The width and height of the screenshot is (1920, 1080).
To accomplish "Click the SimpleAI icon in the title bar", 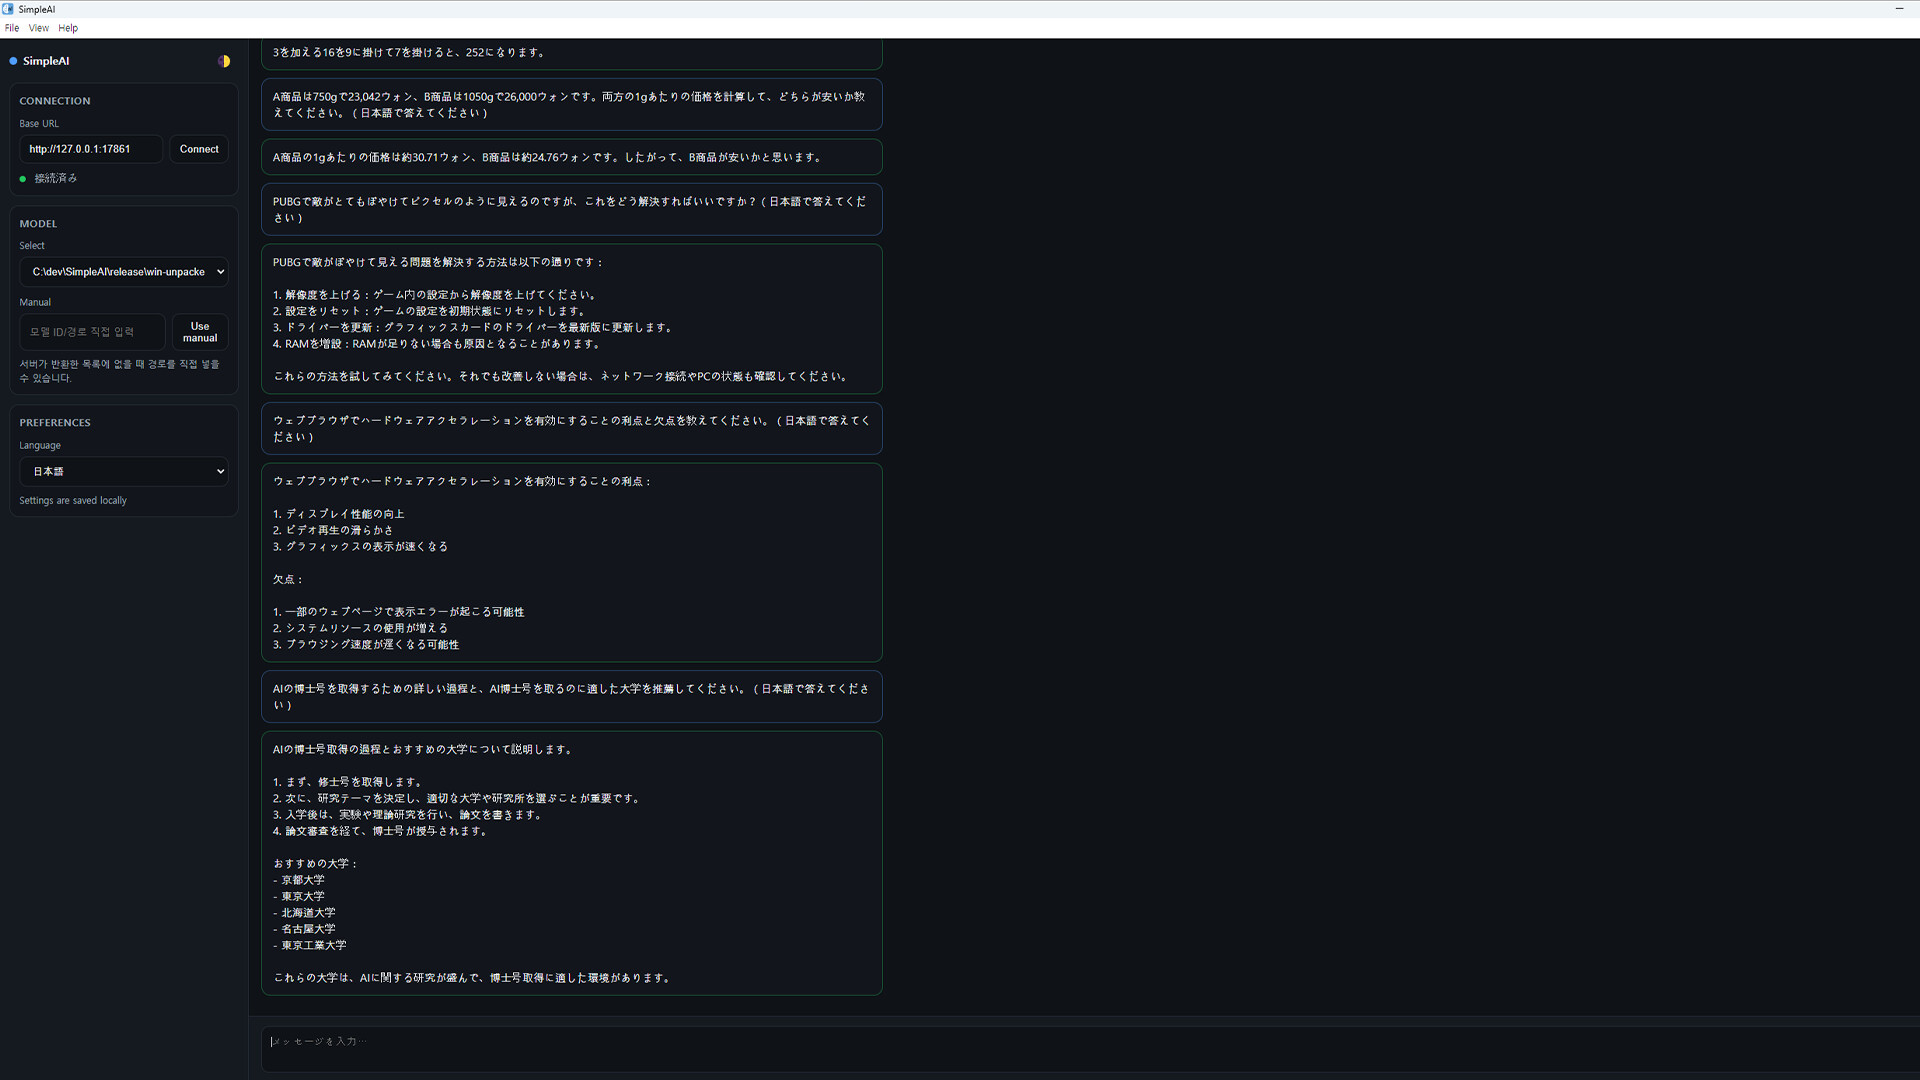I will point(9,9).
